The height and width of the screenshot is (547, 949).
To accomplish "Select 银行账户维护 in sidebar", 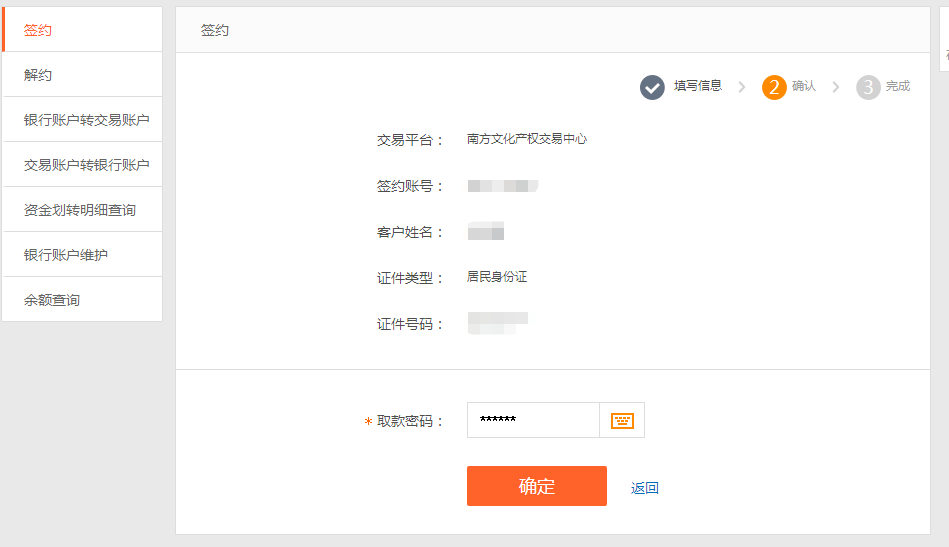I will [x=82, y=255].
